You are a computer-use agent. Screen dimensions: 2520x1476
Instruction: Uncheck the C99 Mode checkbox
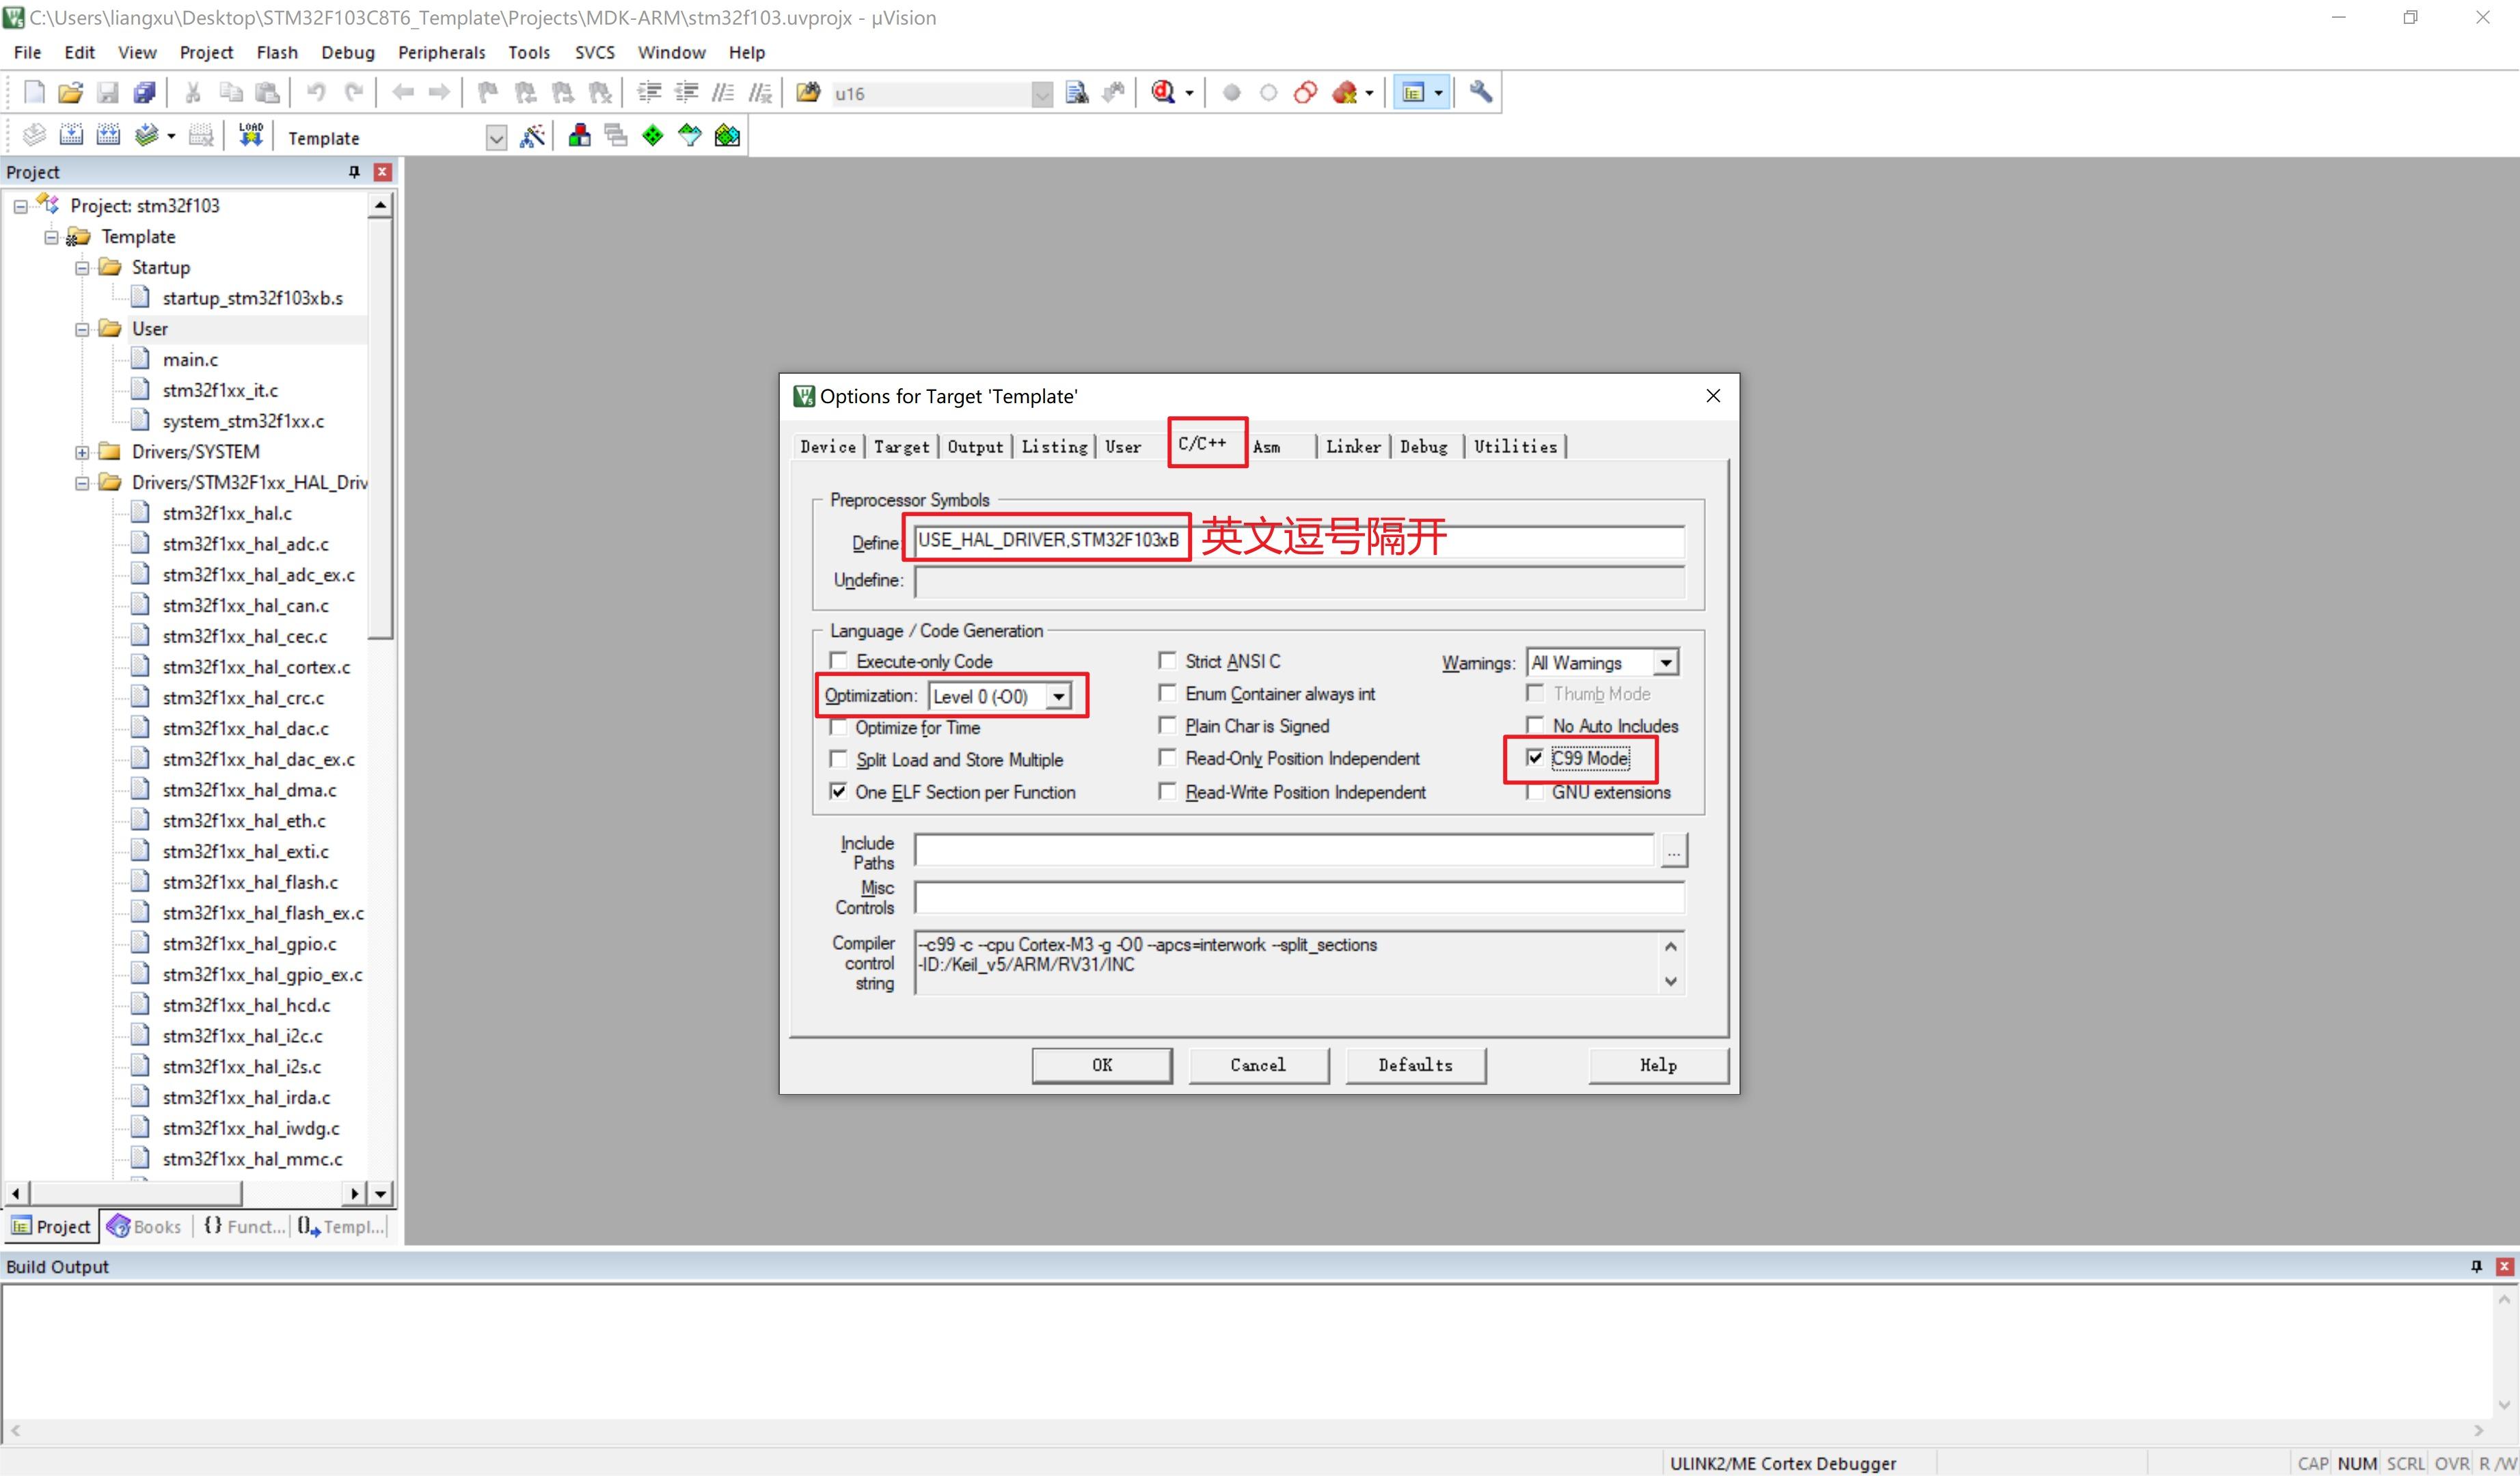coord(1535,758)
